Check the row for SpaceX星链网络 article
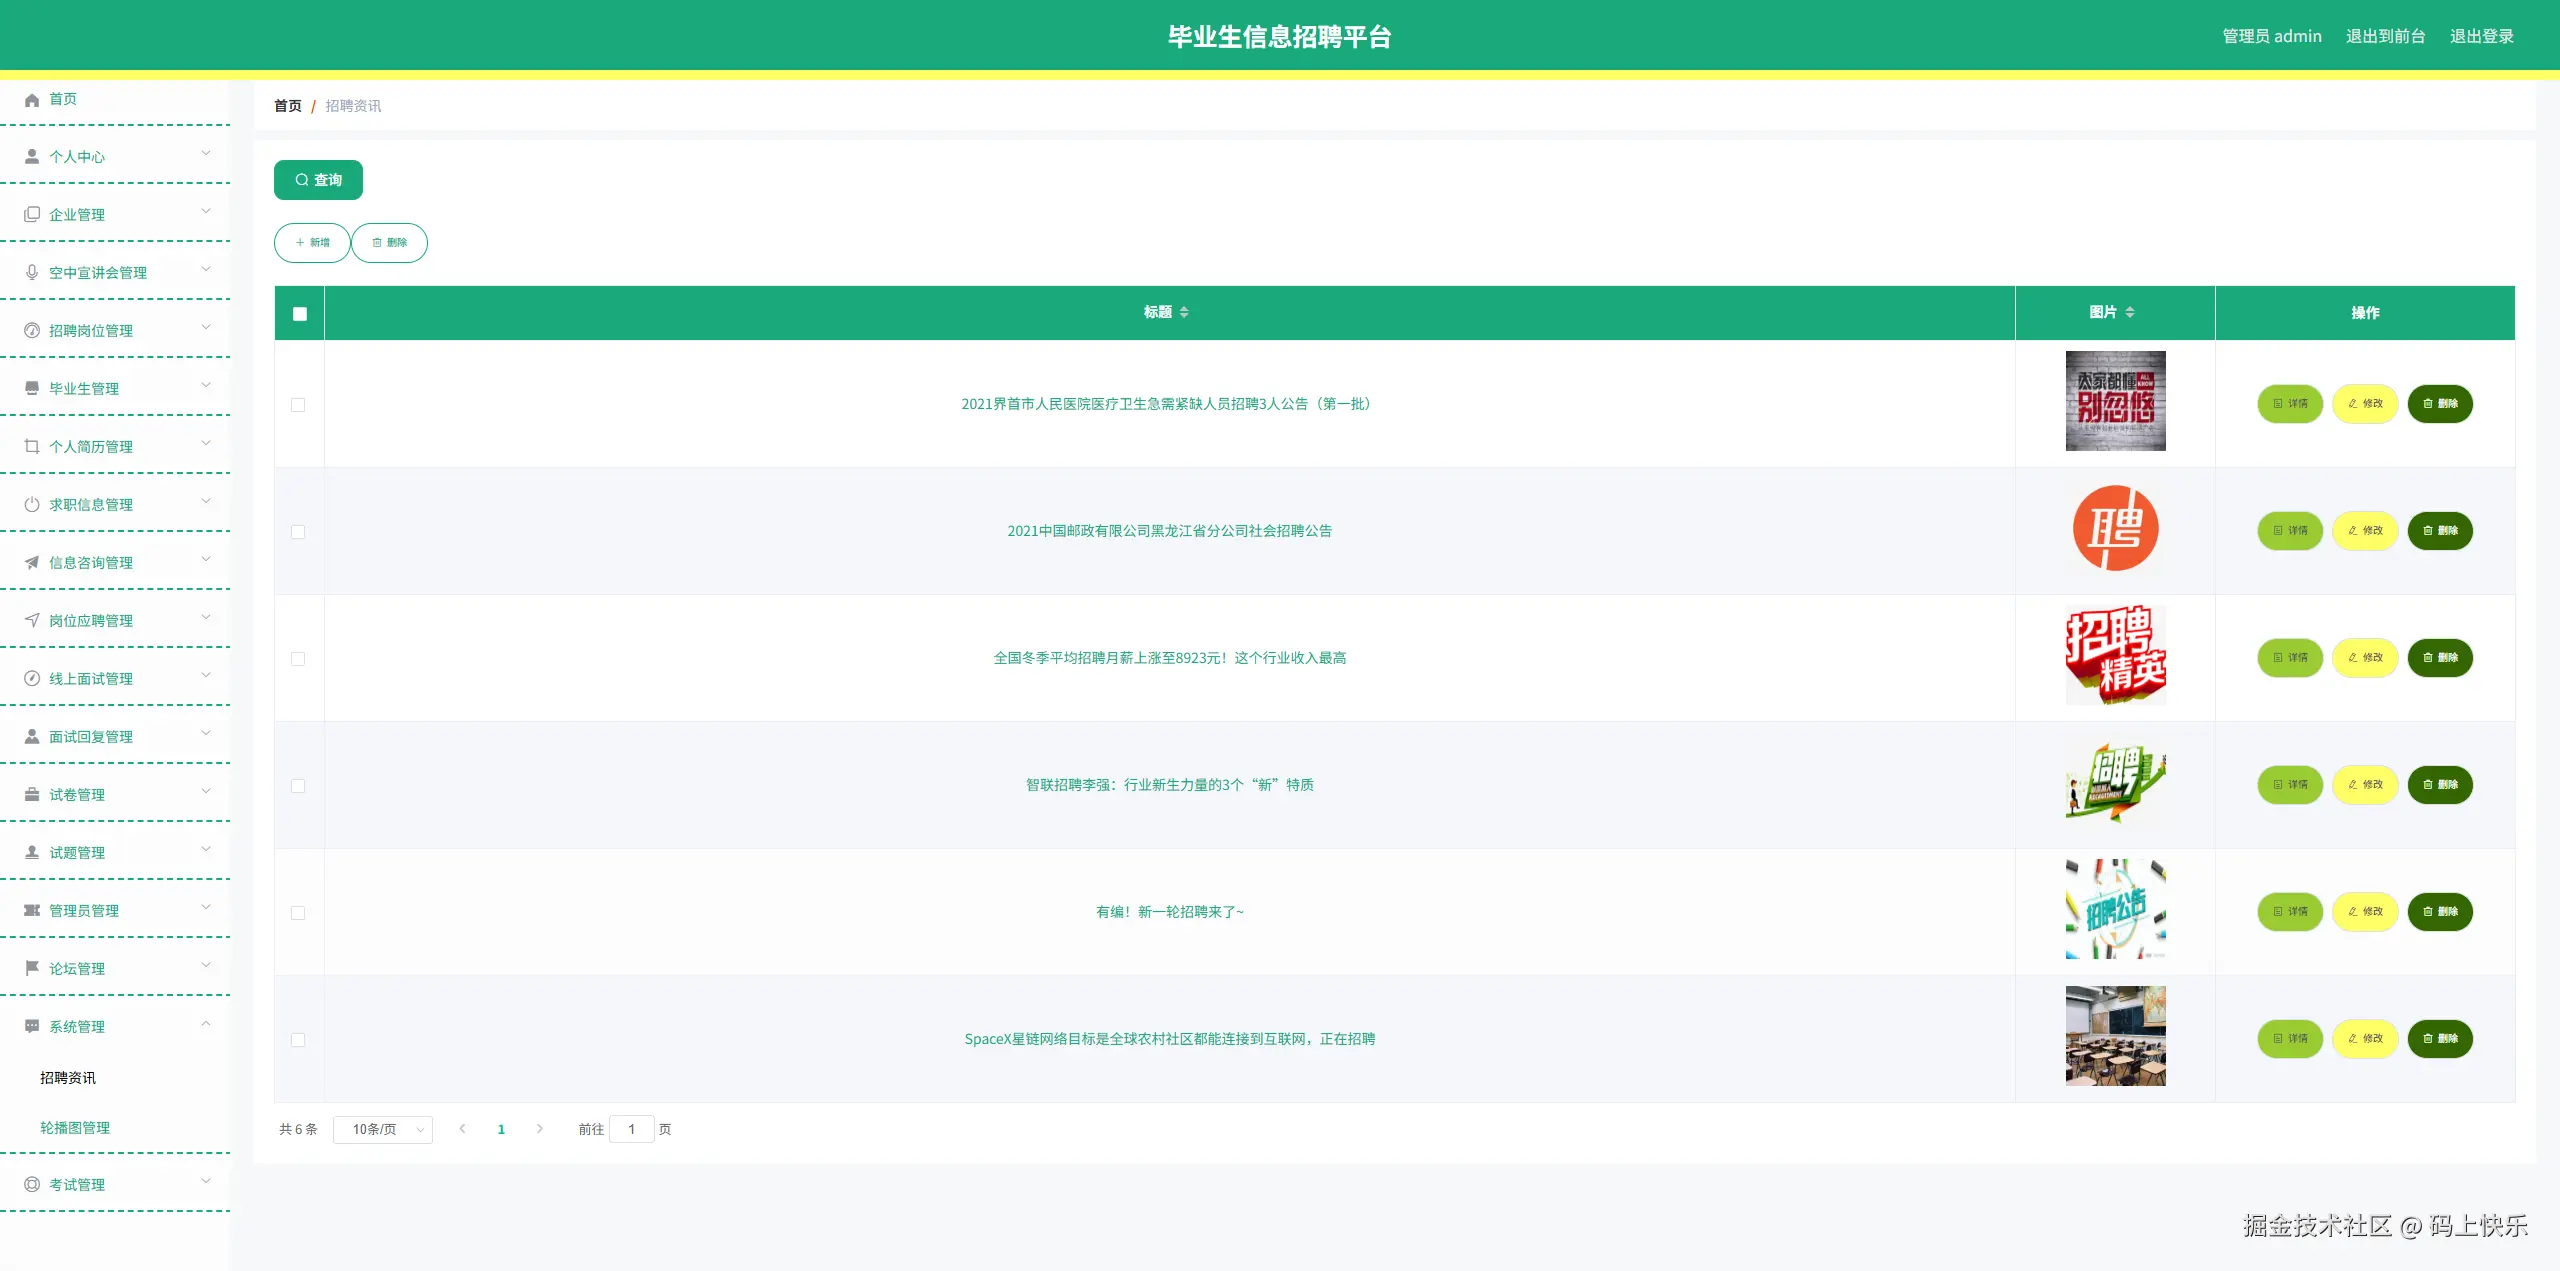This screenshot has width=2560, height=1271. [298, 1040]
